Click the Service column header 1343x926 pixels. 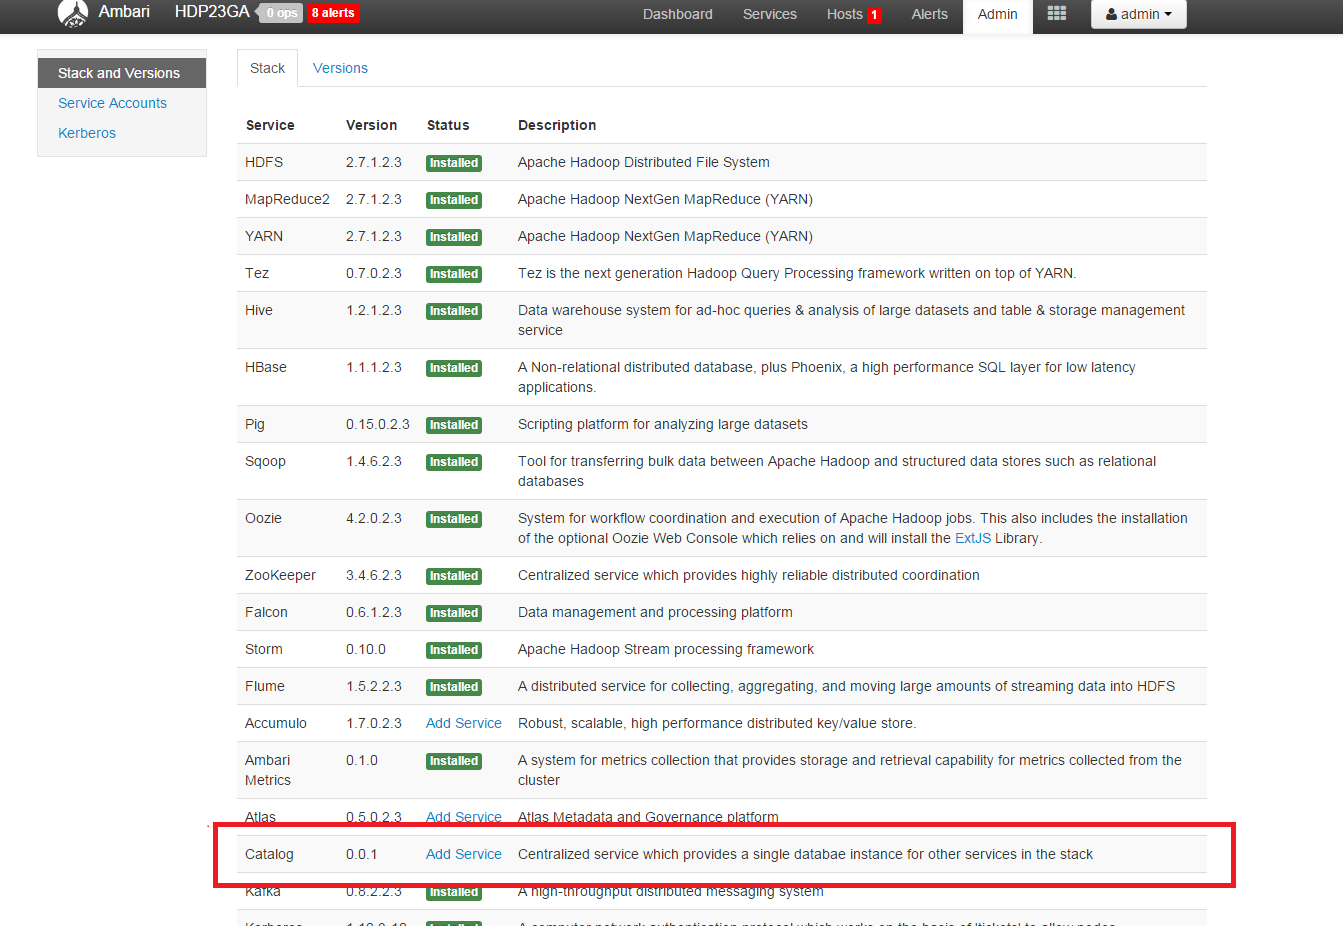pyautogui.click(x=270, y=125)
